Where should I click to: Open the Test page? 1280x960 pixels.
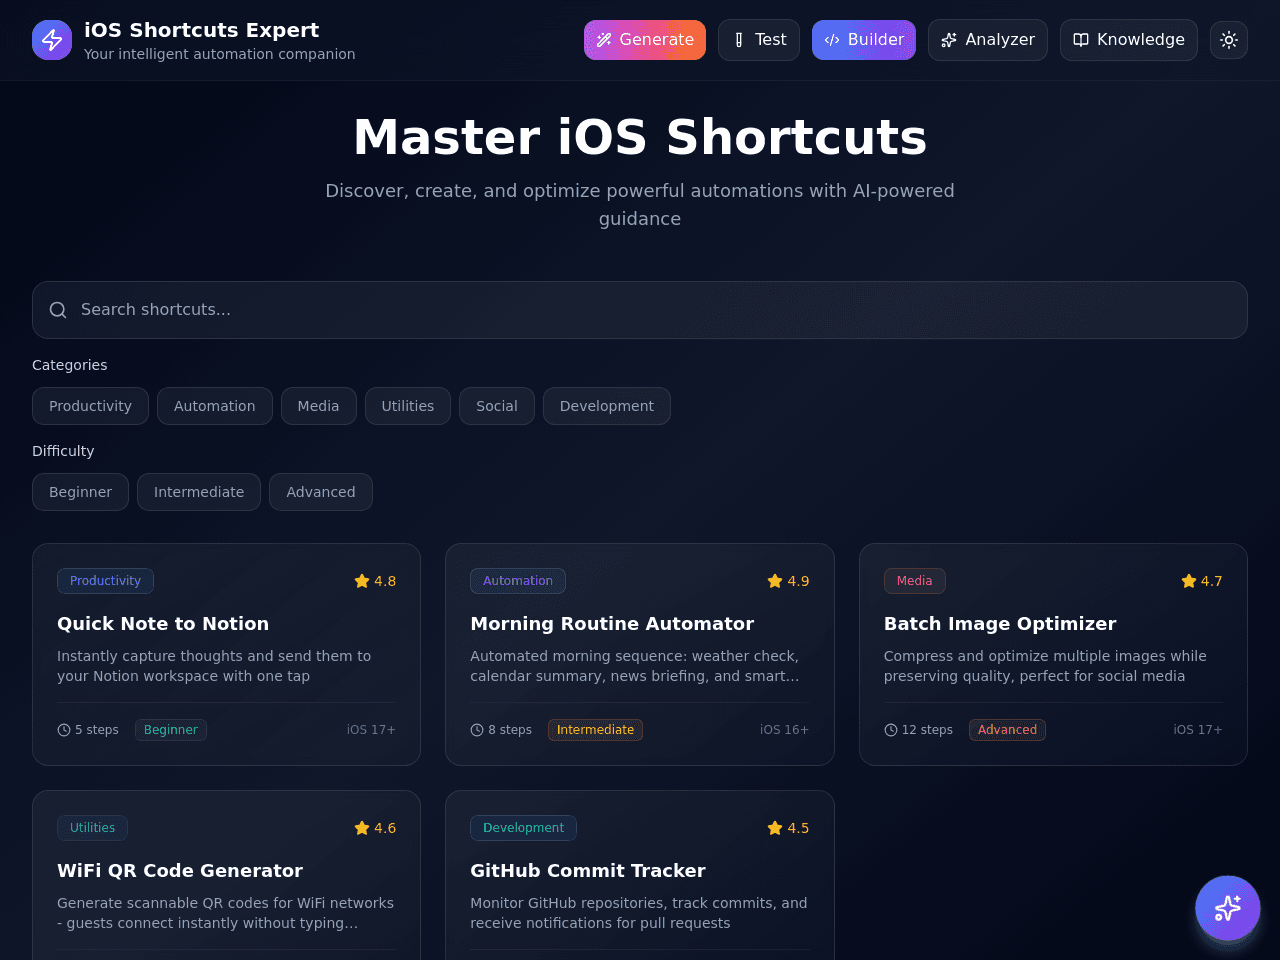pos(759,40)
